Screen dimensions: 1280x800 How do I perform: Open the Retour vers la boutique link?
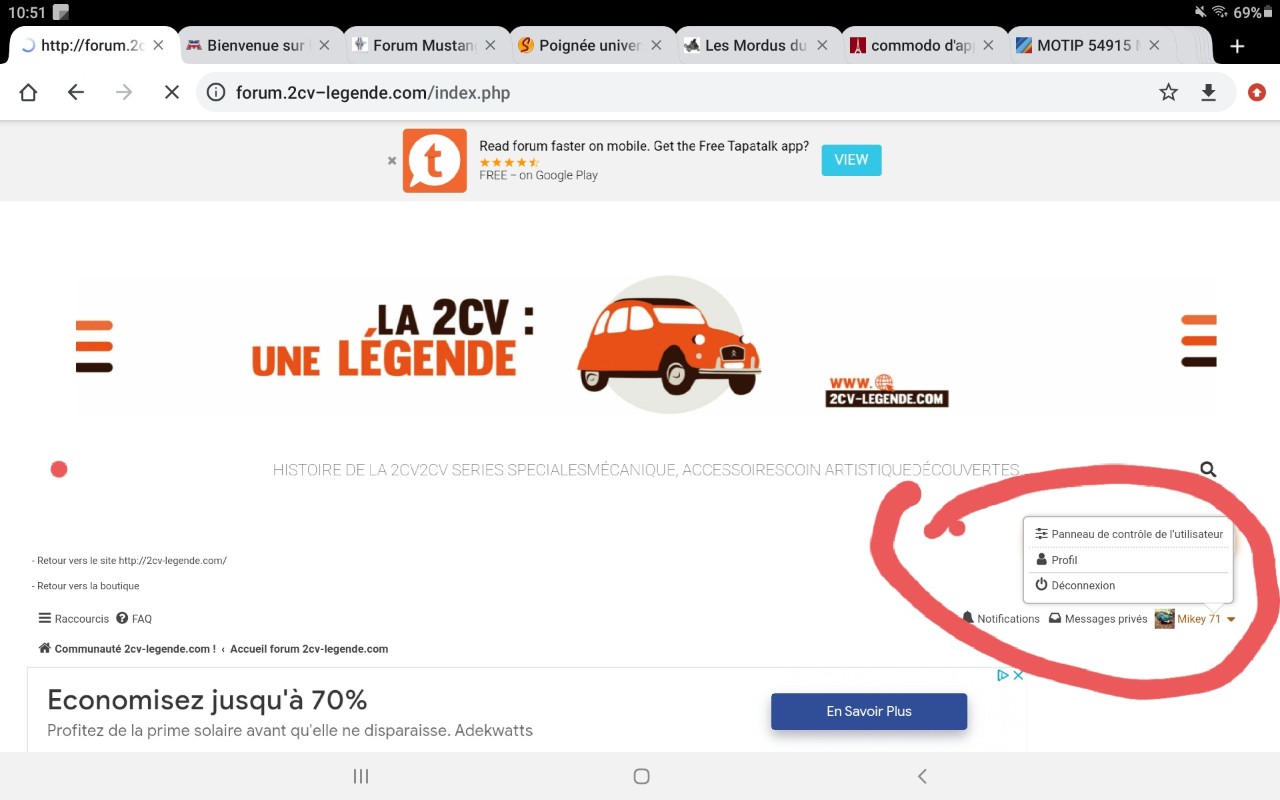tap(87, 586)
